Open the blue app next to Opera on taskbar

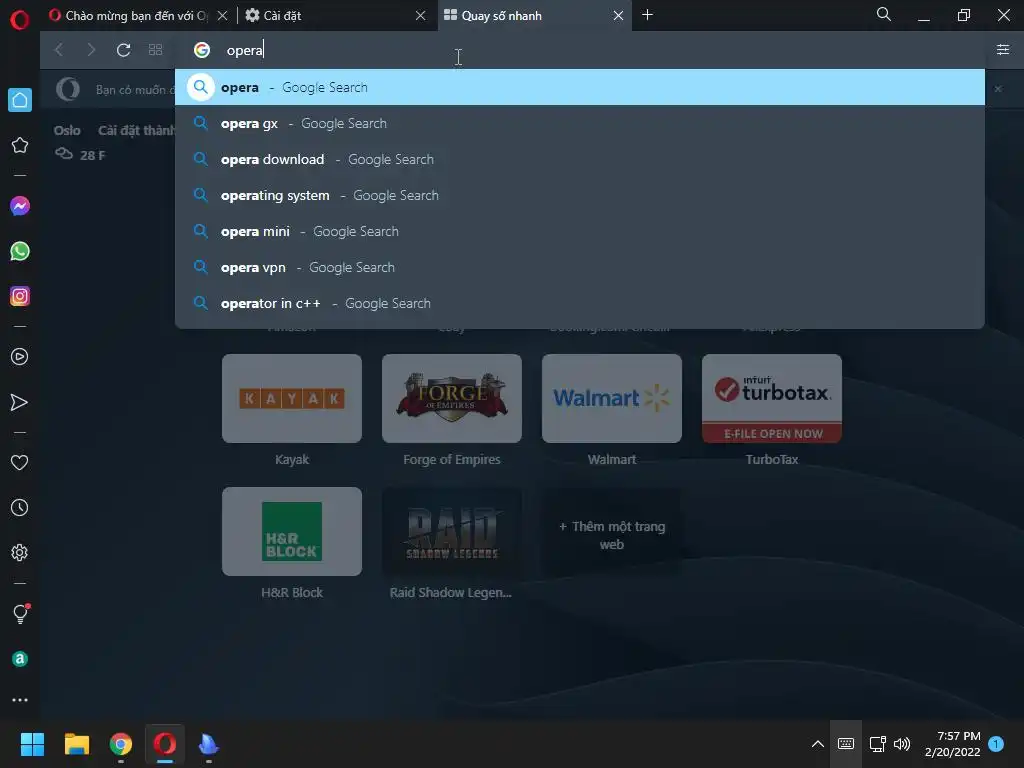[x=208, y=744]
